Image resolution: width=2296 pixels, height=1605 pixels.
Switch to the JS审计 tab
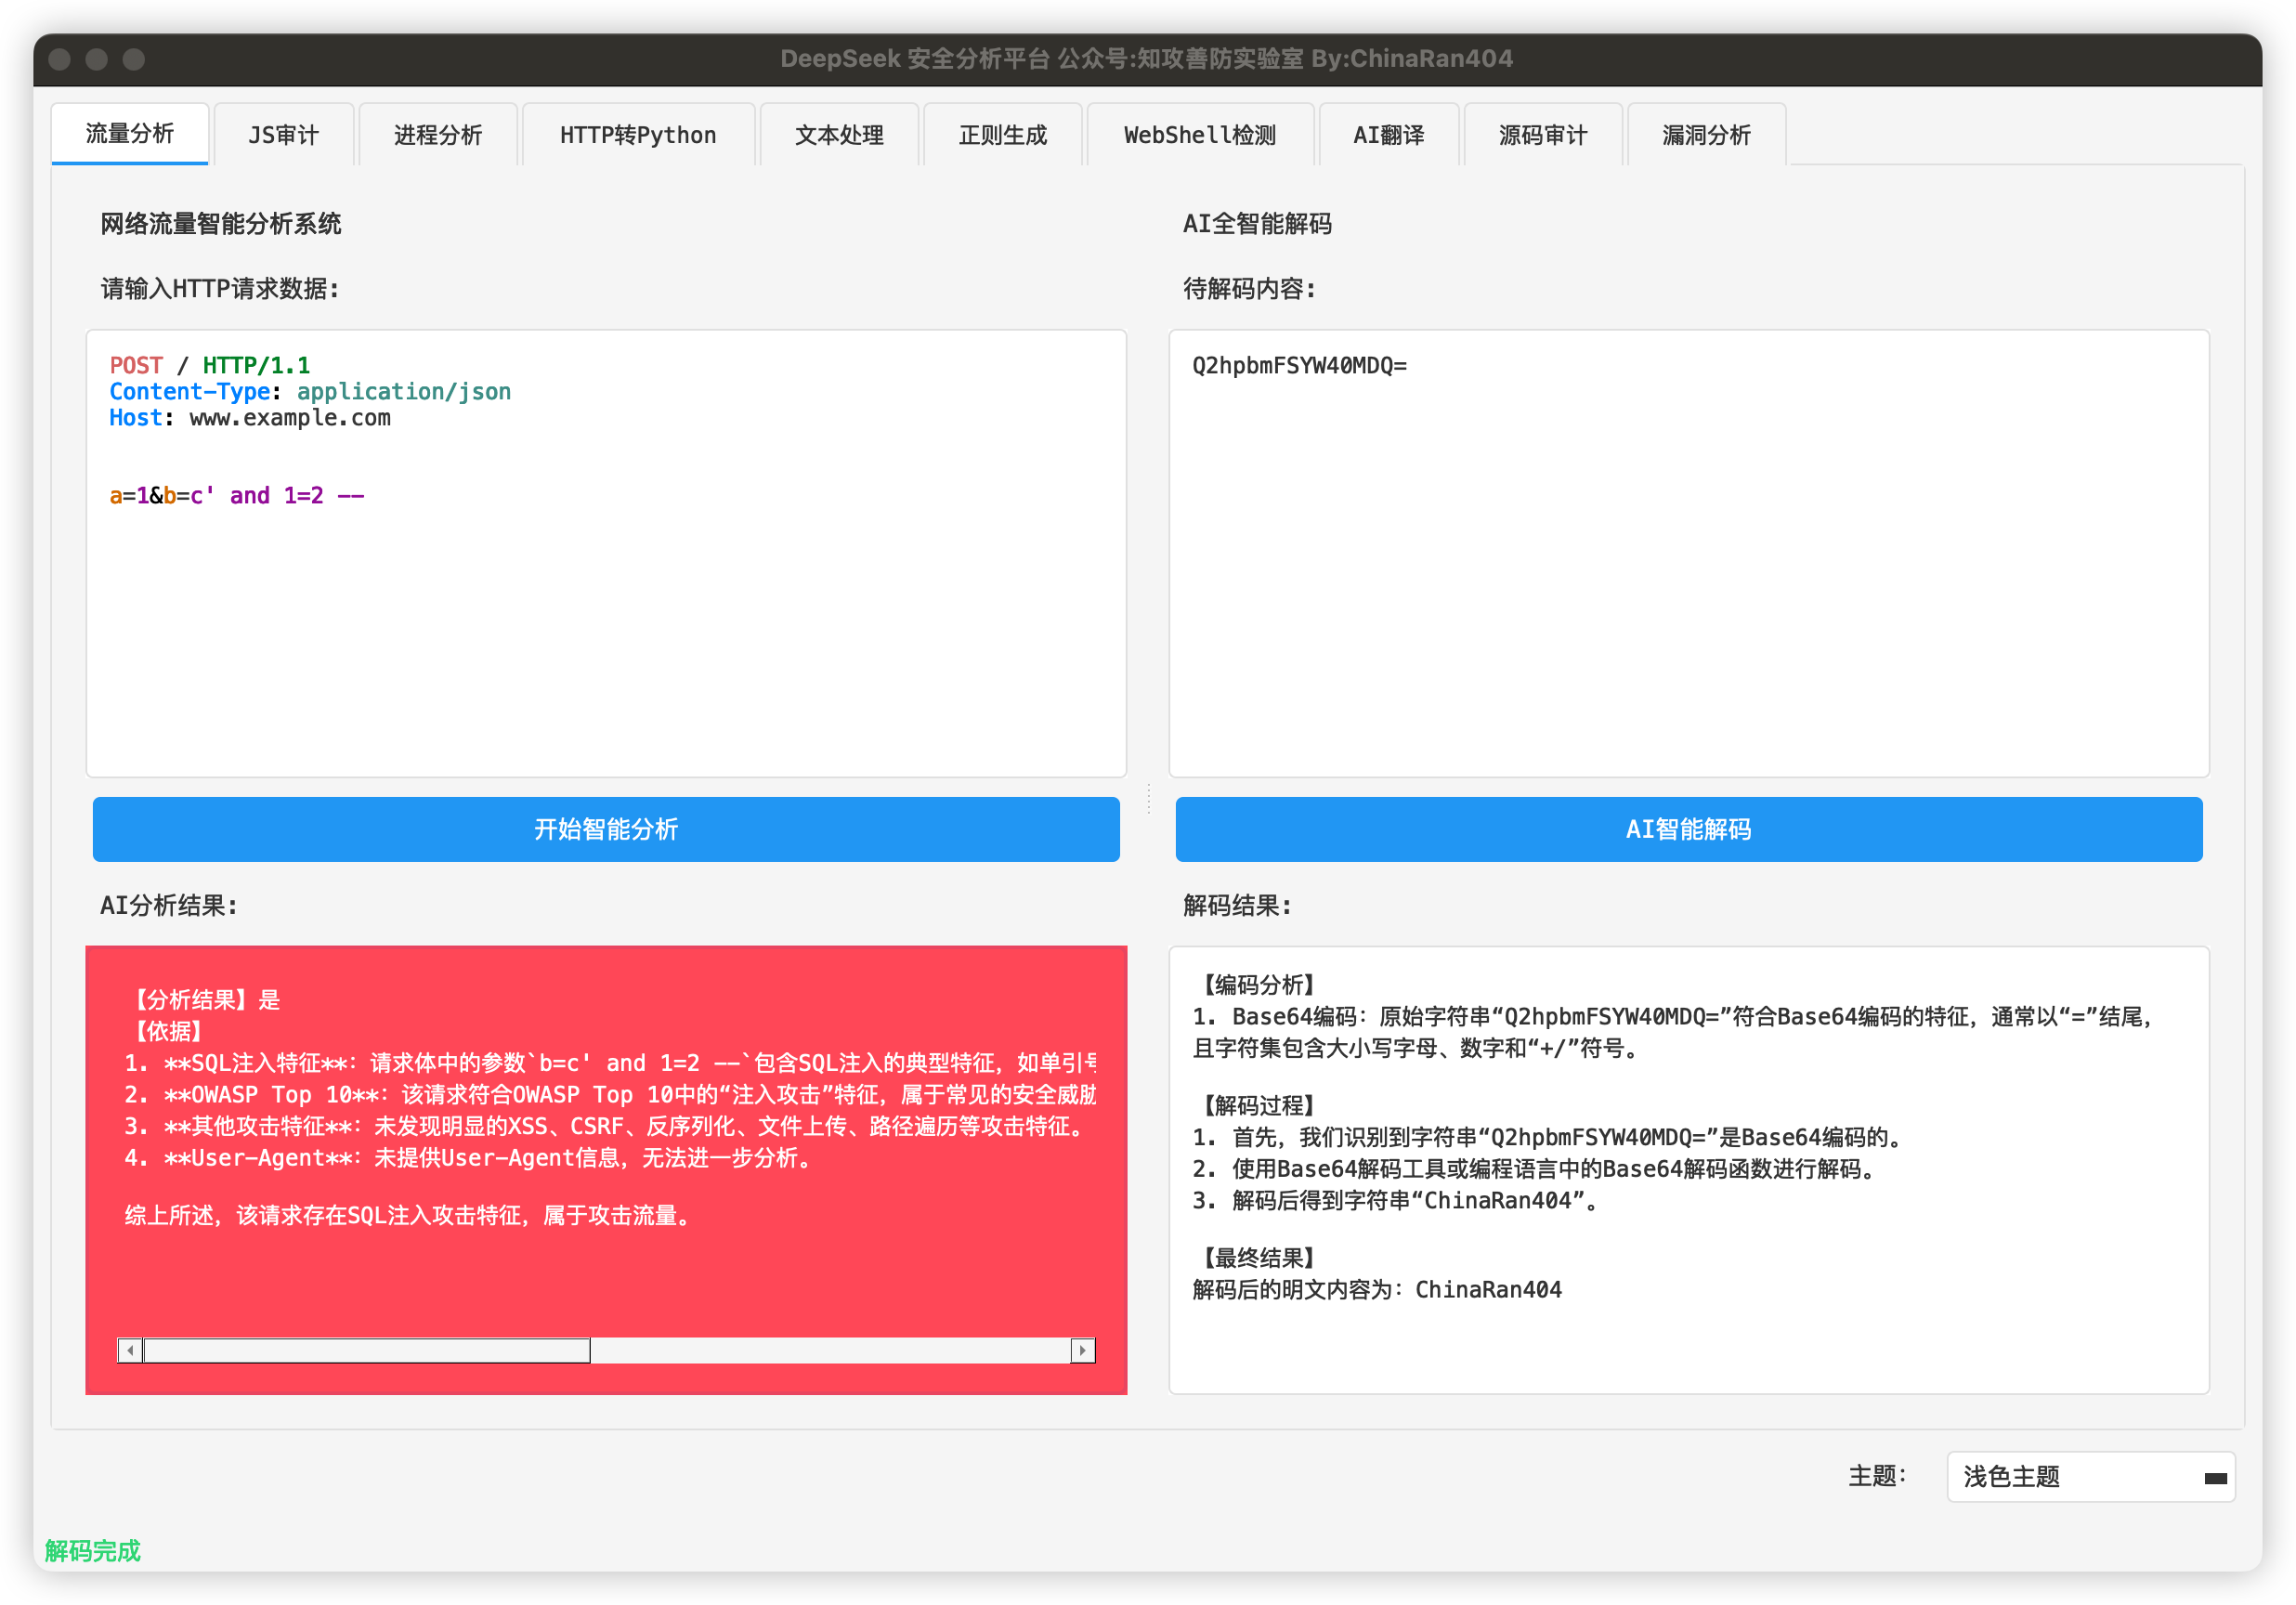tap(283, 135)
